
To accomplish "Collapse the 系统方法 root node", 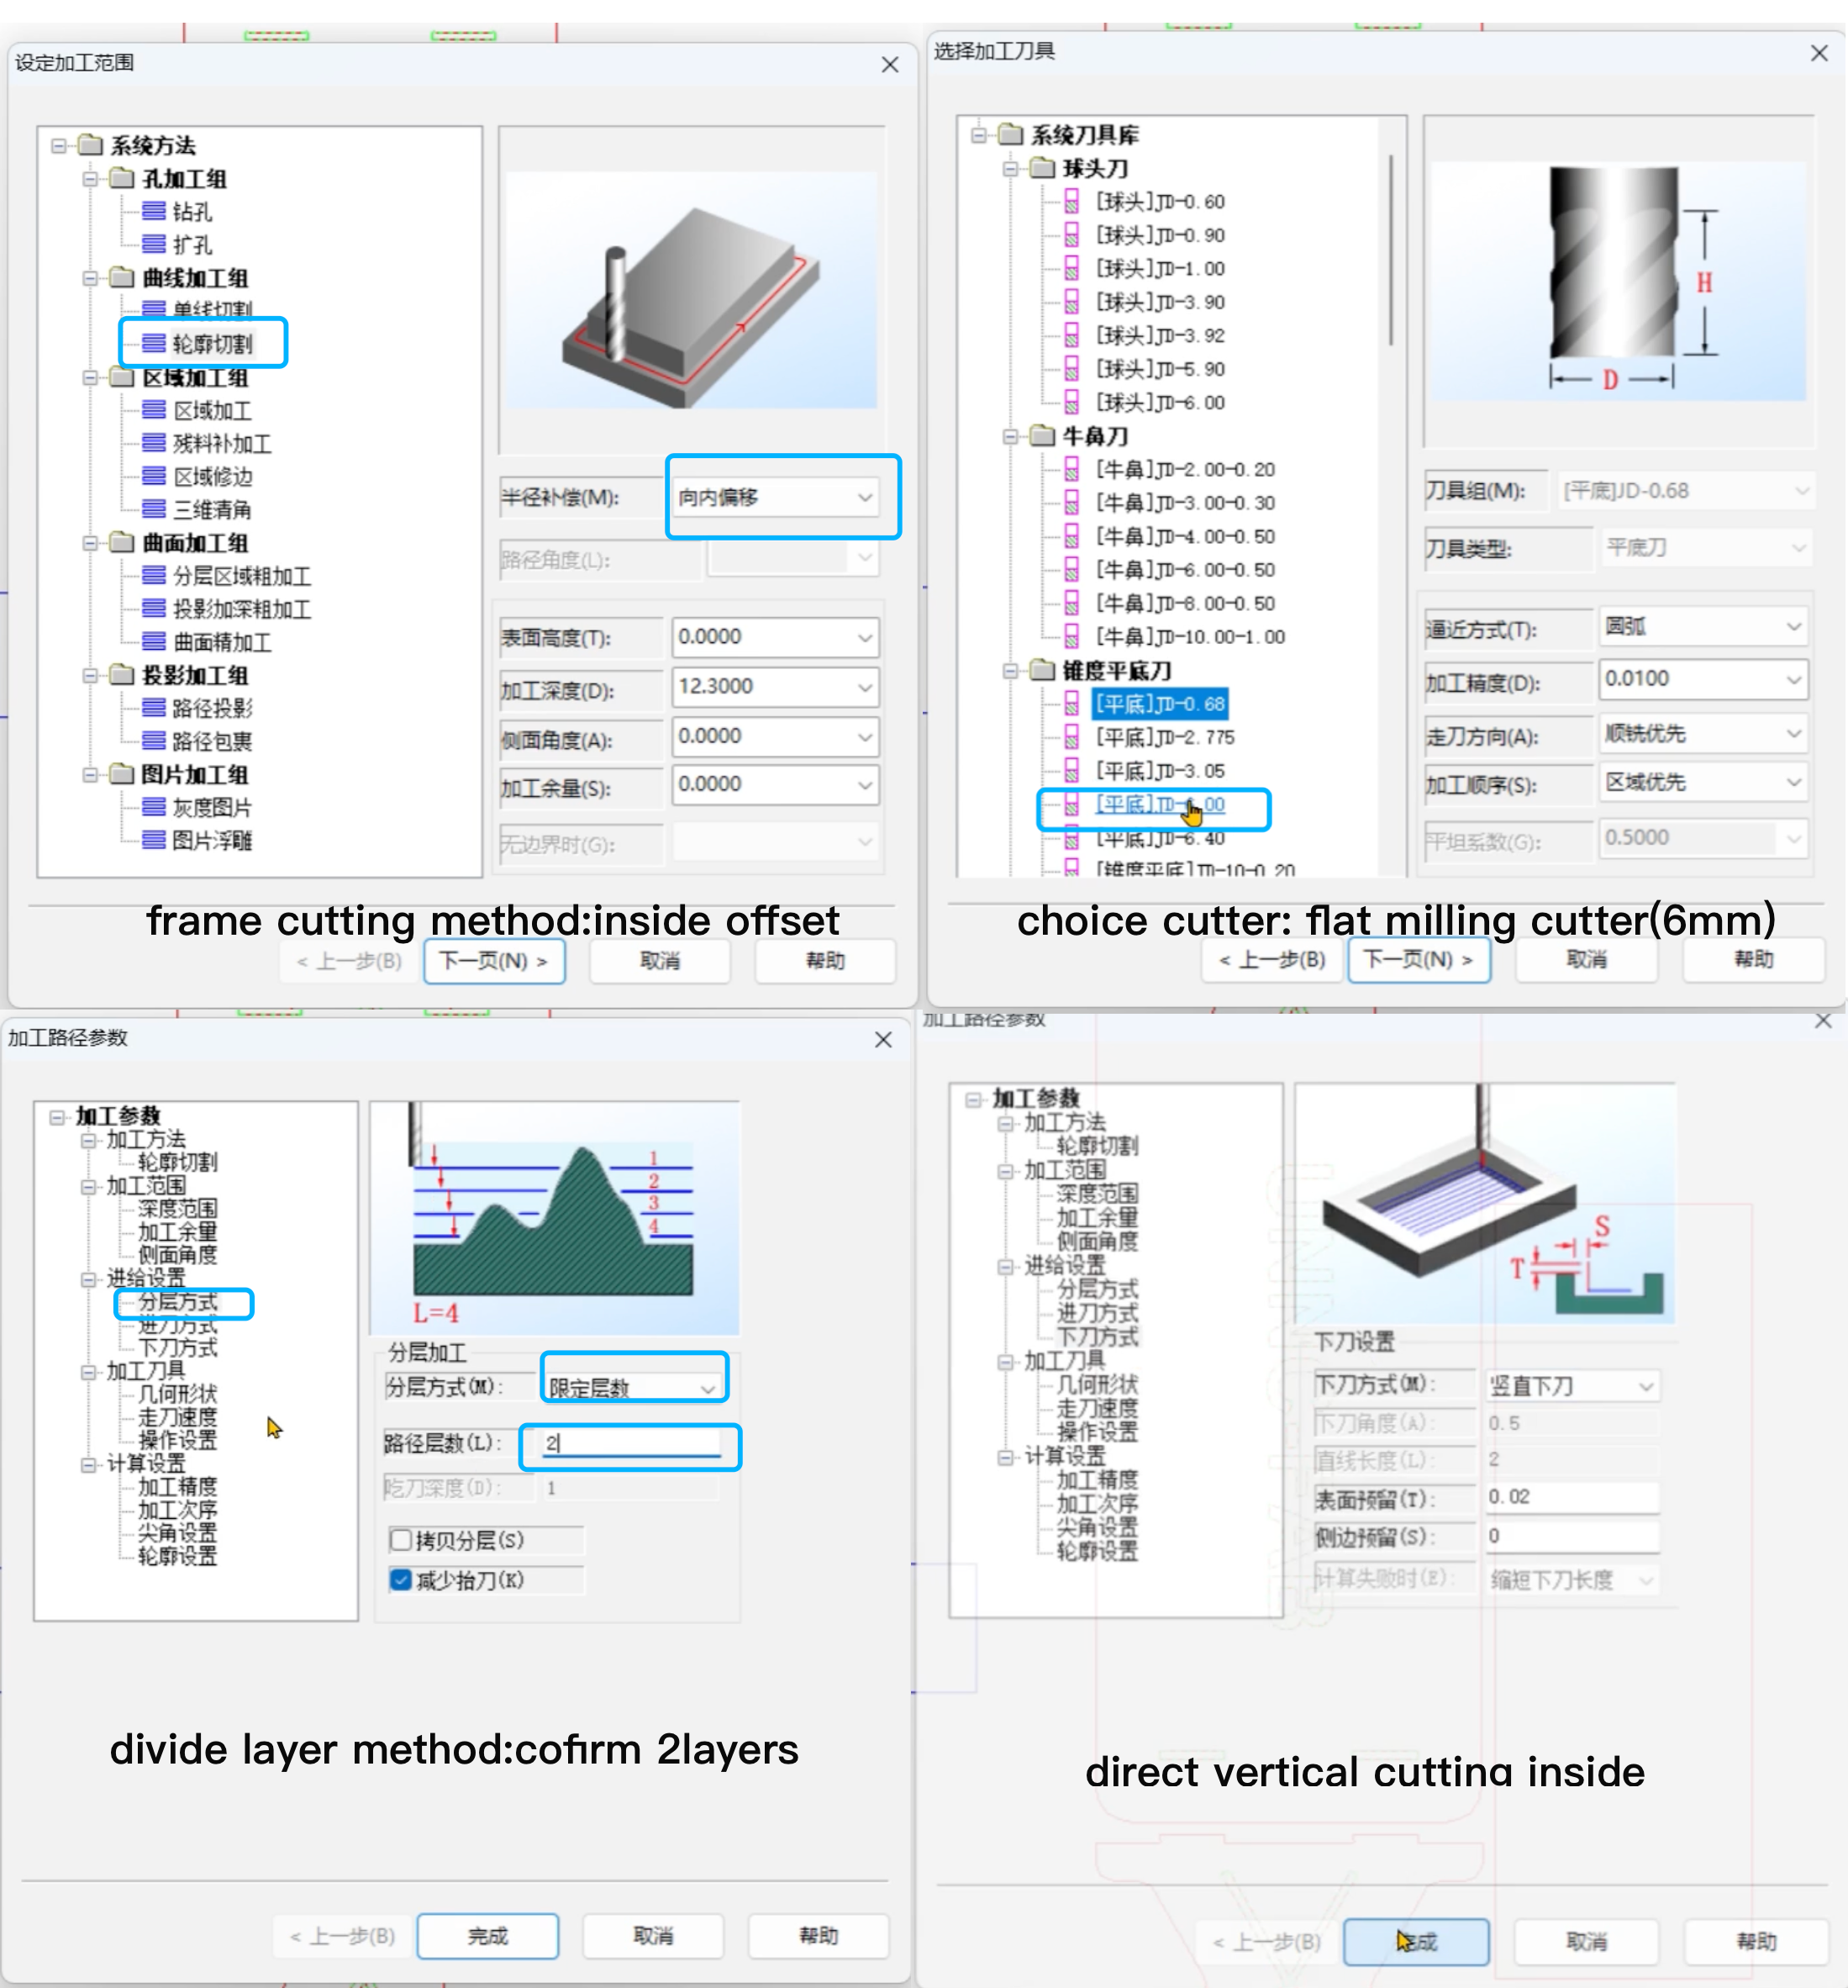I will (x=59, y=146).
